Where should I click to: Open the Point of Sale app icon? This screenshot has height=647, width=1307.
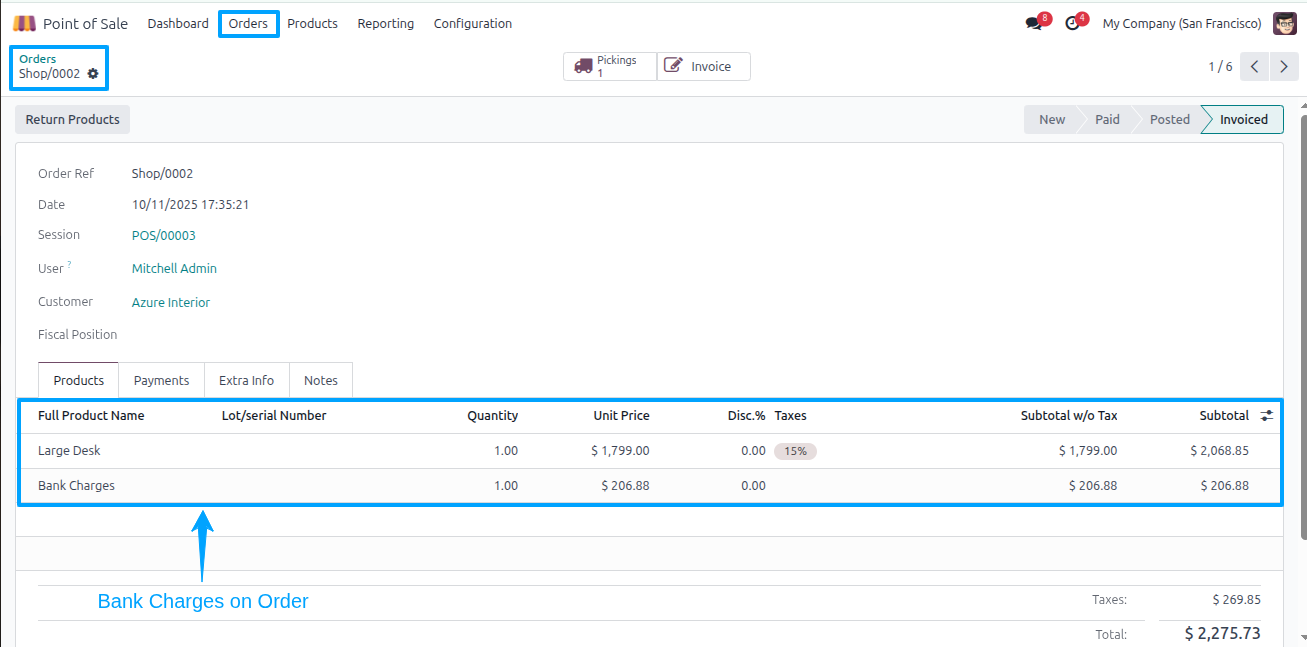24,23
